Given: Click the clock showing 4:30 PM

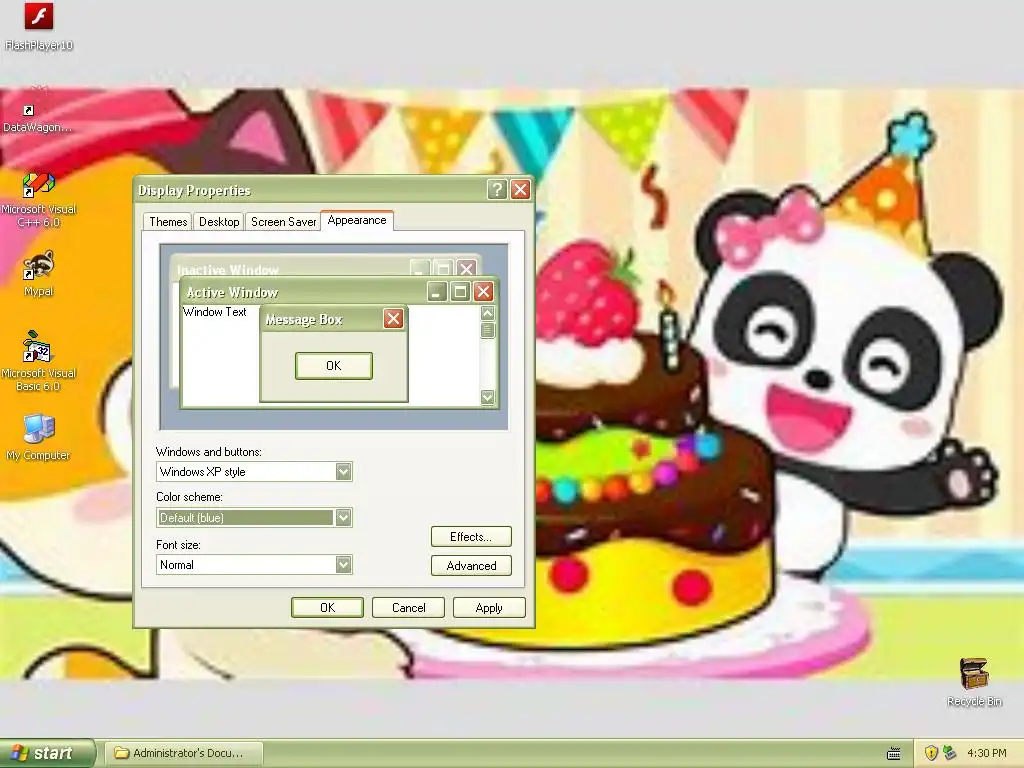Looking at the screenshot, I should point(987,753).
